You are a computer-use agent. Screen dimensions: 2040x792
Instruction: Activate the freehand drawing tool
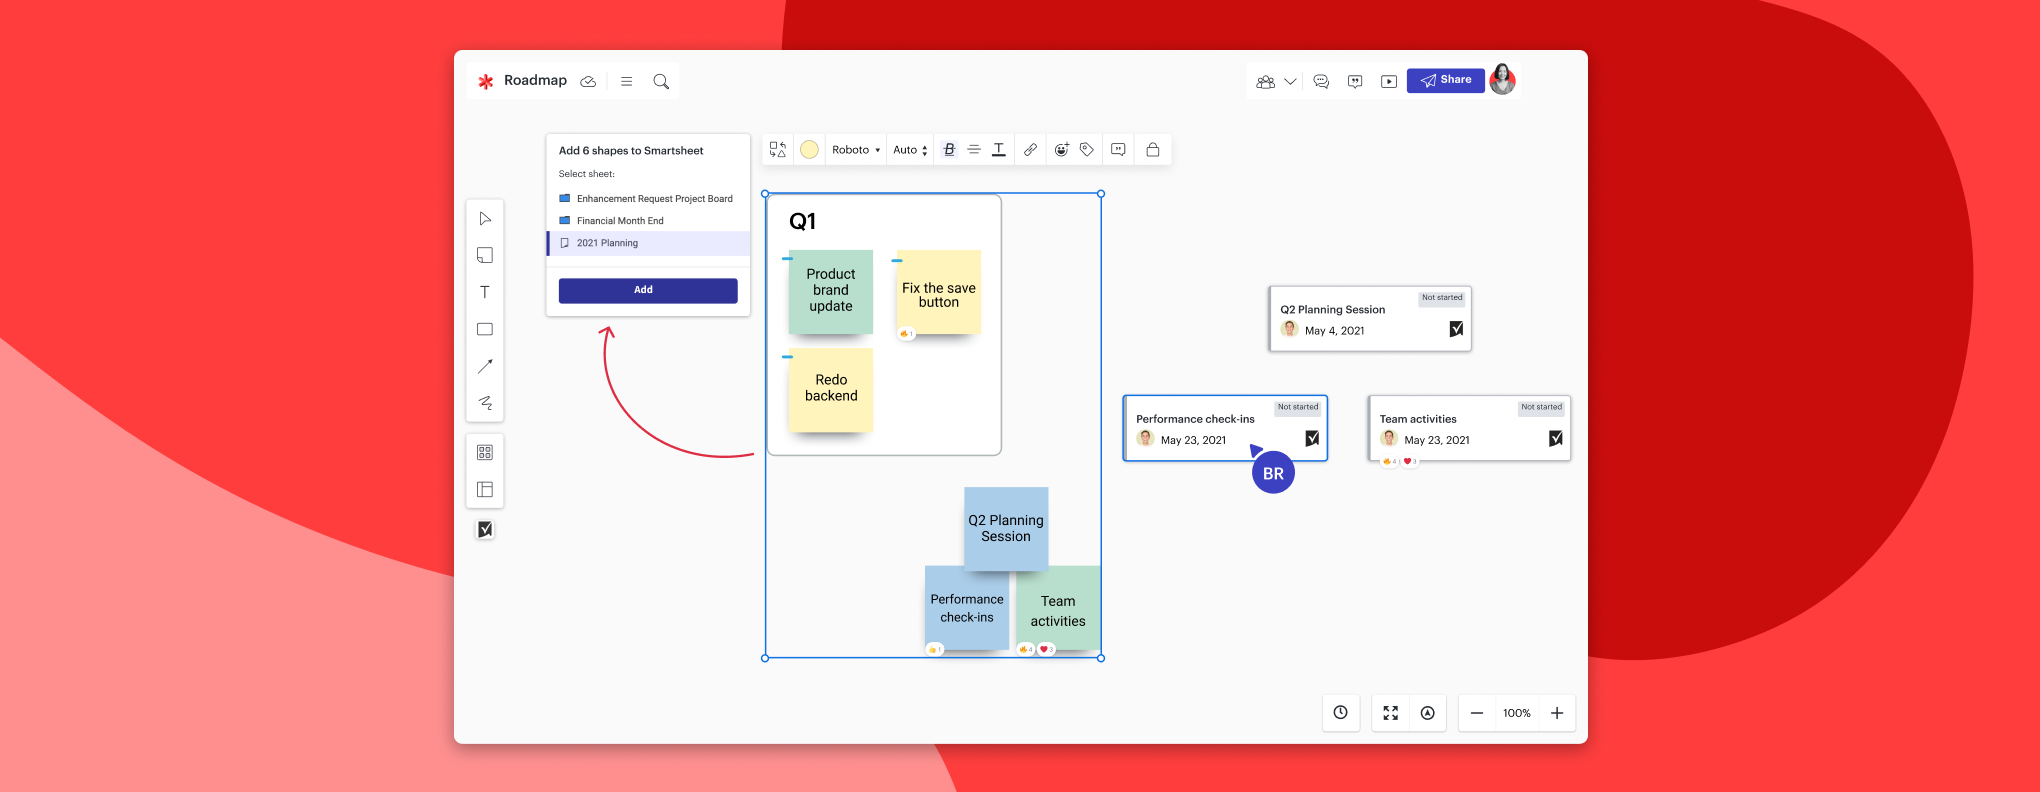(x=485, y=402)
